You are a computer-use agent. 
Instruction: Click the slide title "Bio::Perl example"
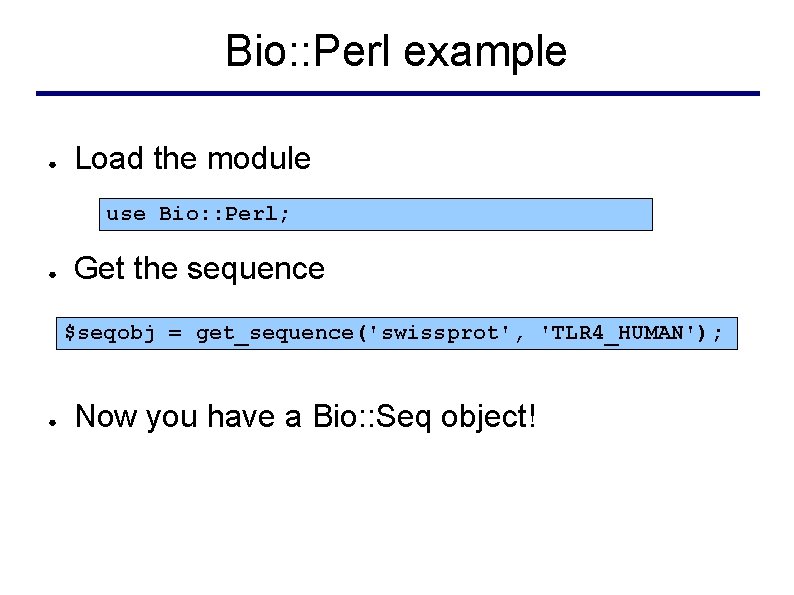tap(396, 51)
